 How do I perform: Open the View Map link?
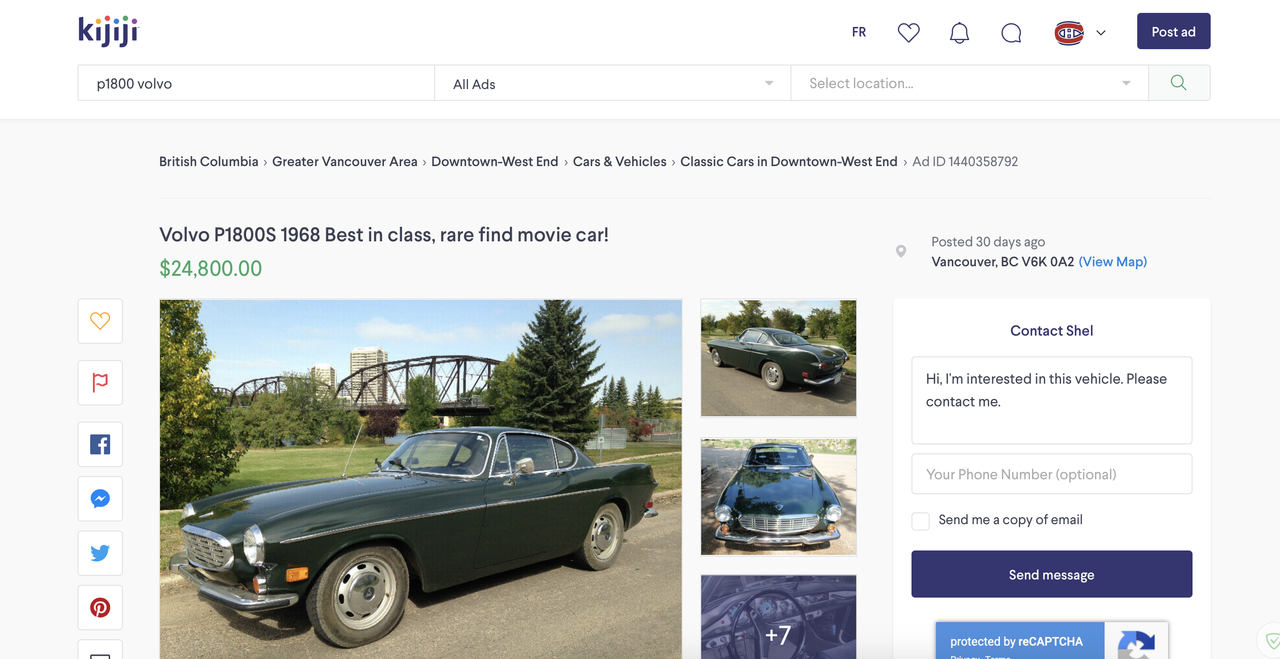1112,261
